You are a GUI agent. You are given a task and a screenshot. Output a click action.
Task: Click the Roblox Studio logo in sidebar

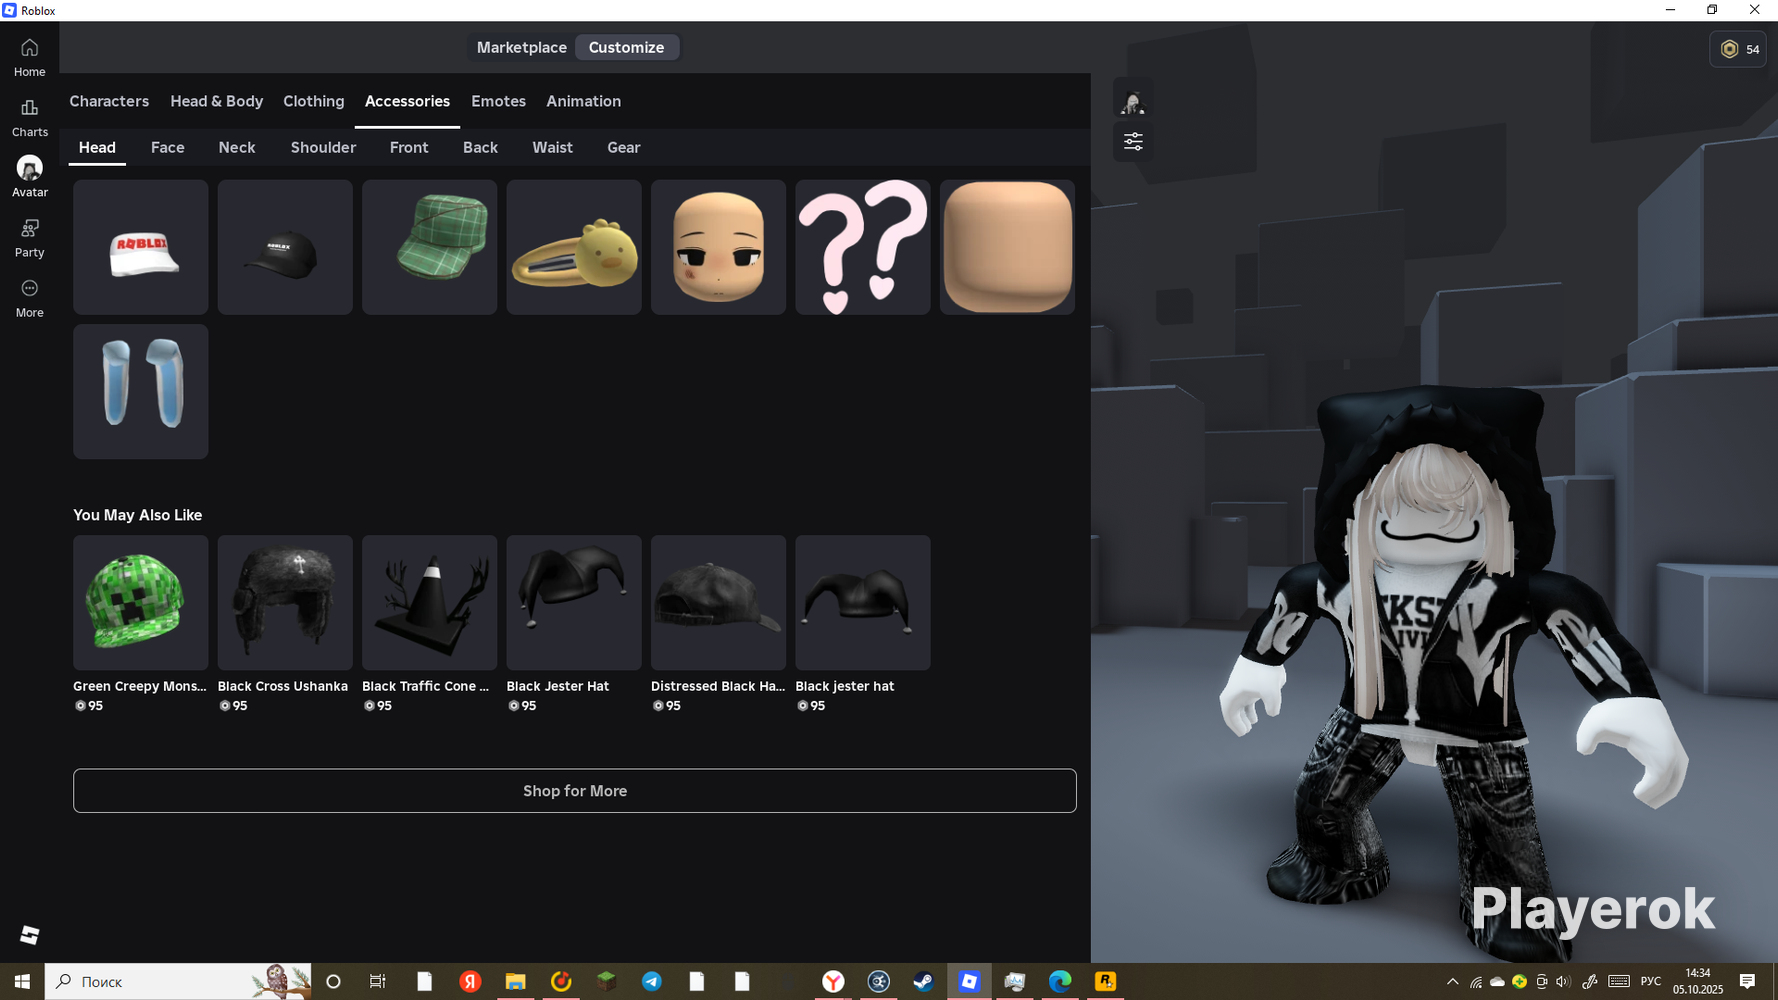point(30,934)
